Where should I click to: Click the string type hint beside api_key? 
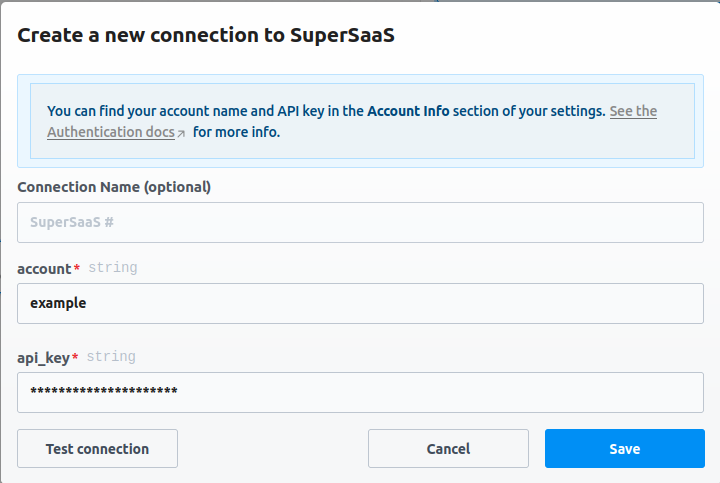pyautogui.click(x=111, y=357)
